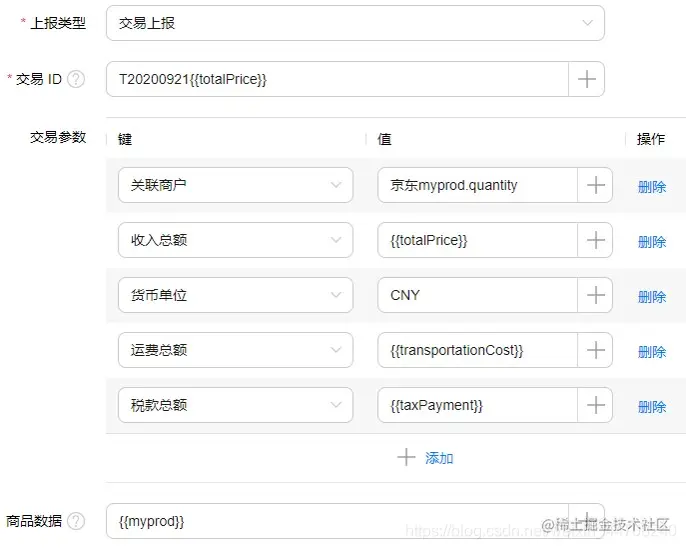Click the 商品数据 help question-mark icon
The height and width of the screenshot is (549, 686).
coord(76,521)
